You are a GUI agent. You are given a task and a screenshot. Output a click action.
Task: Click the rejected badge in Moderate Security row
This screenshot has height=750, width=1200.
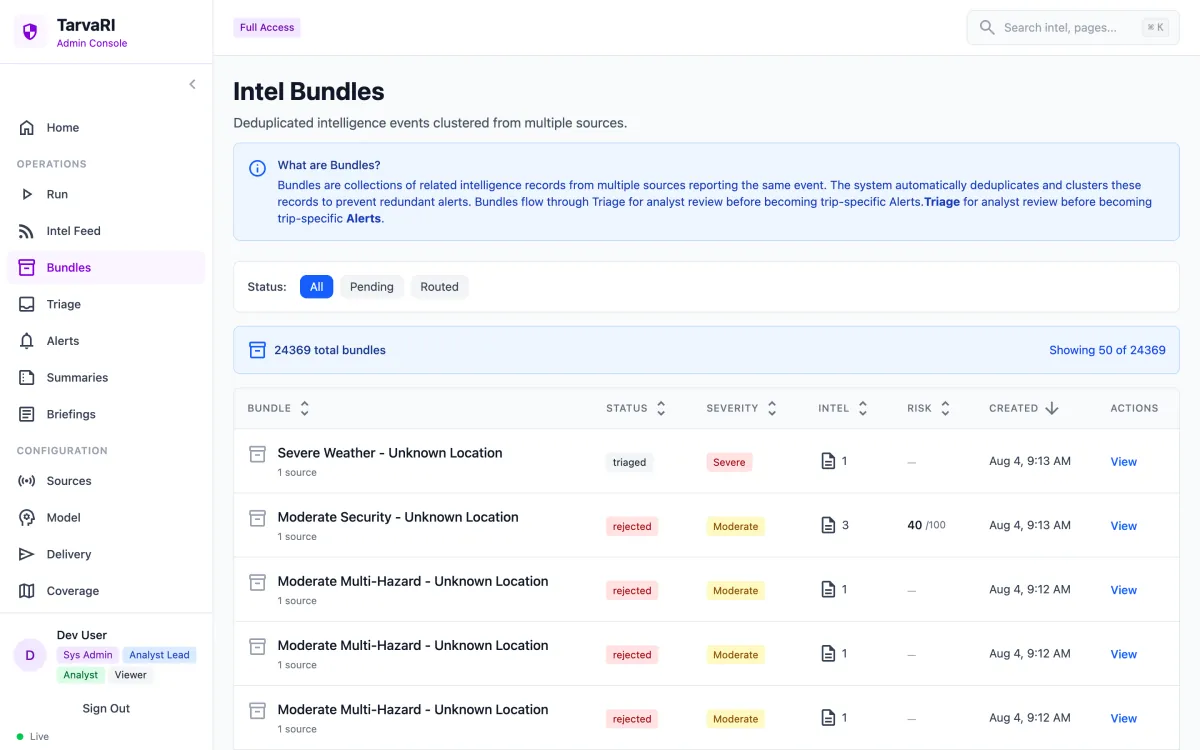[x=632, y=526]
